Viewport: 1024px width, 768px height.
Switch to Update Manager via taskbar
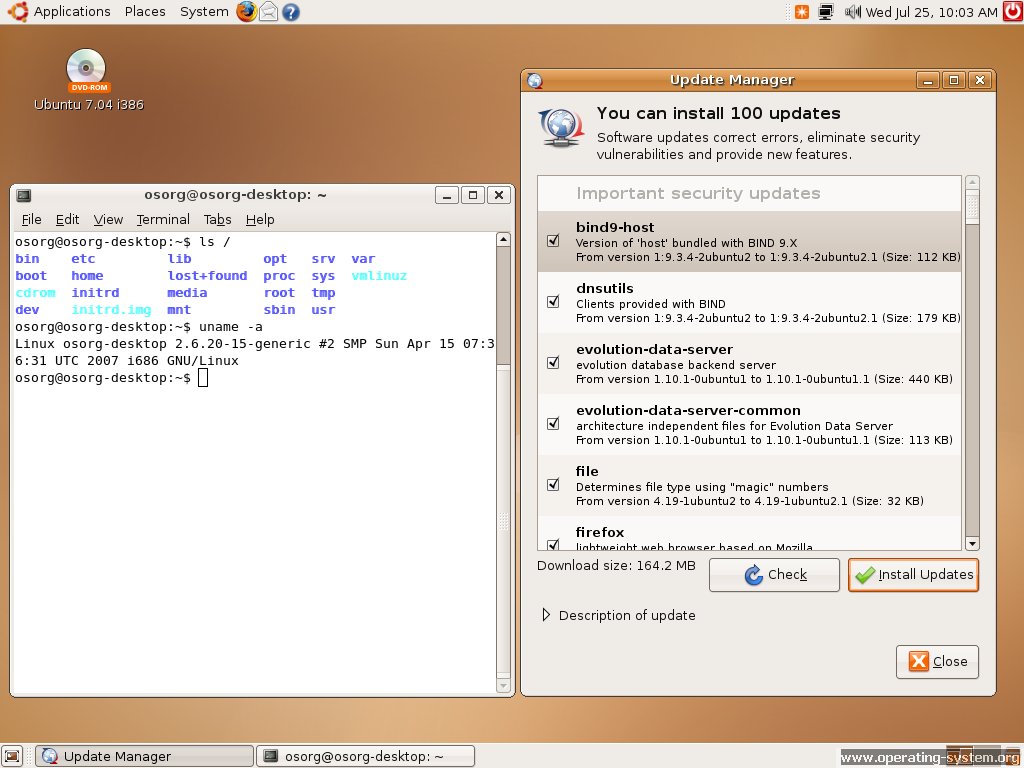pyautogui.click(x=144, y=756)
